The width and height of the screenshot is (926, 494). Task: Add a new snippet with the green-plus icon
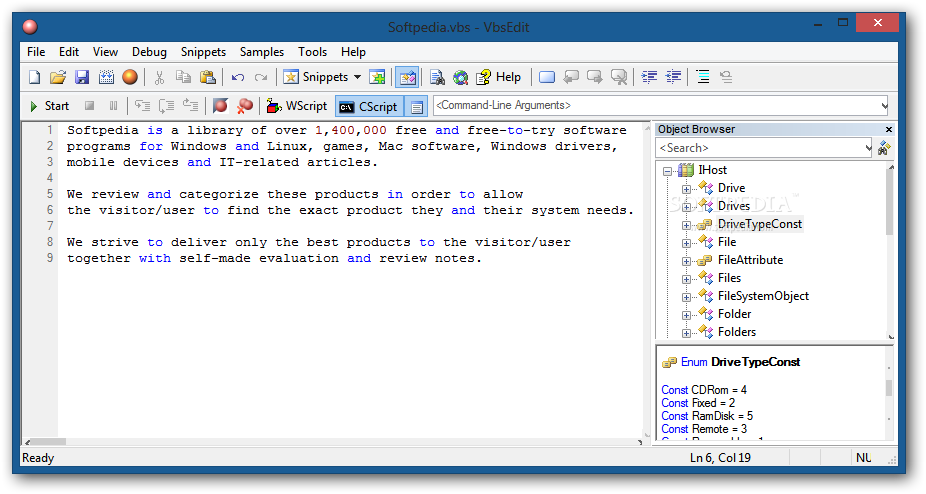pos(377,77)
